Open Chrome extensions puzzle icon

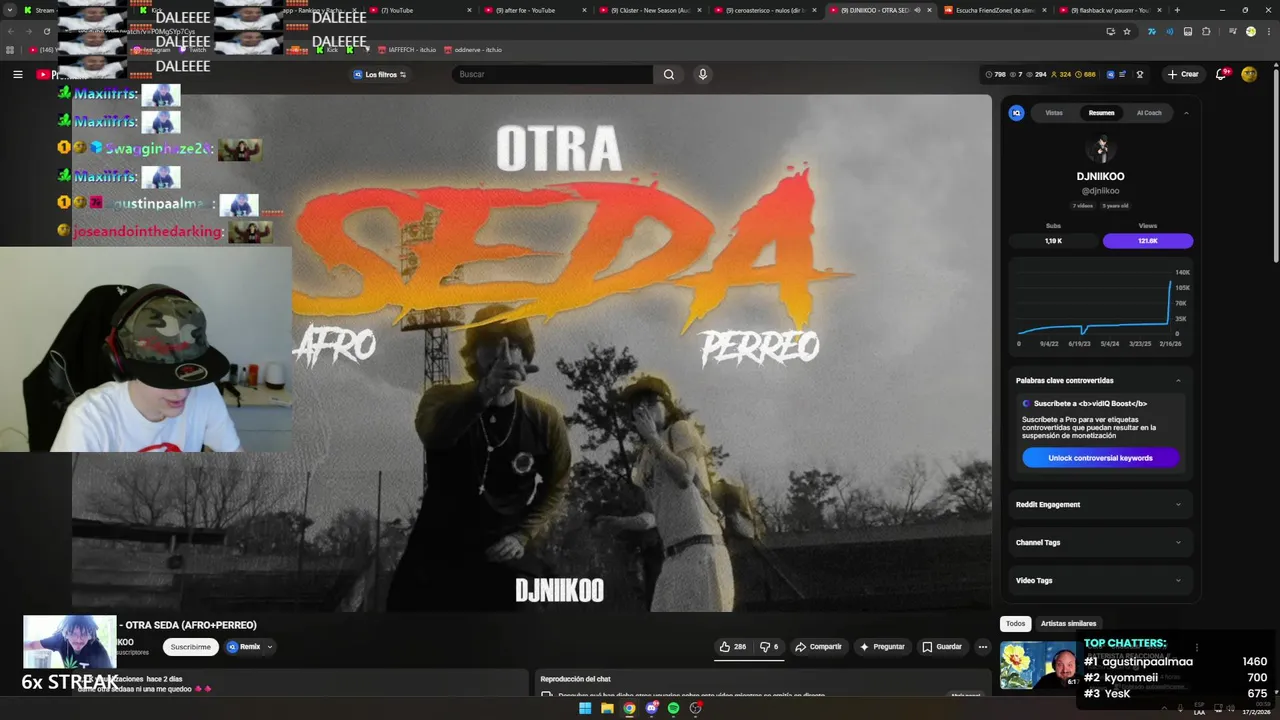point(1205,31)
